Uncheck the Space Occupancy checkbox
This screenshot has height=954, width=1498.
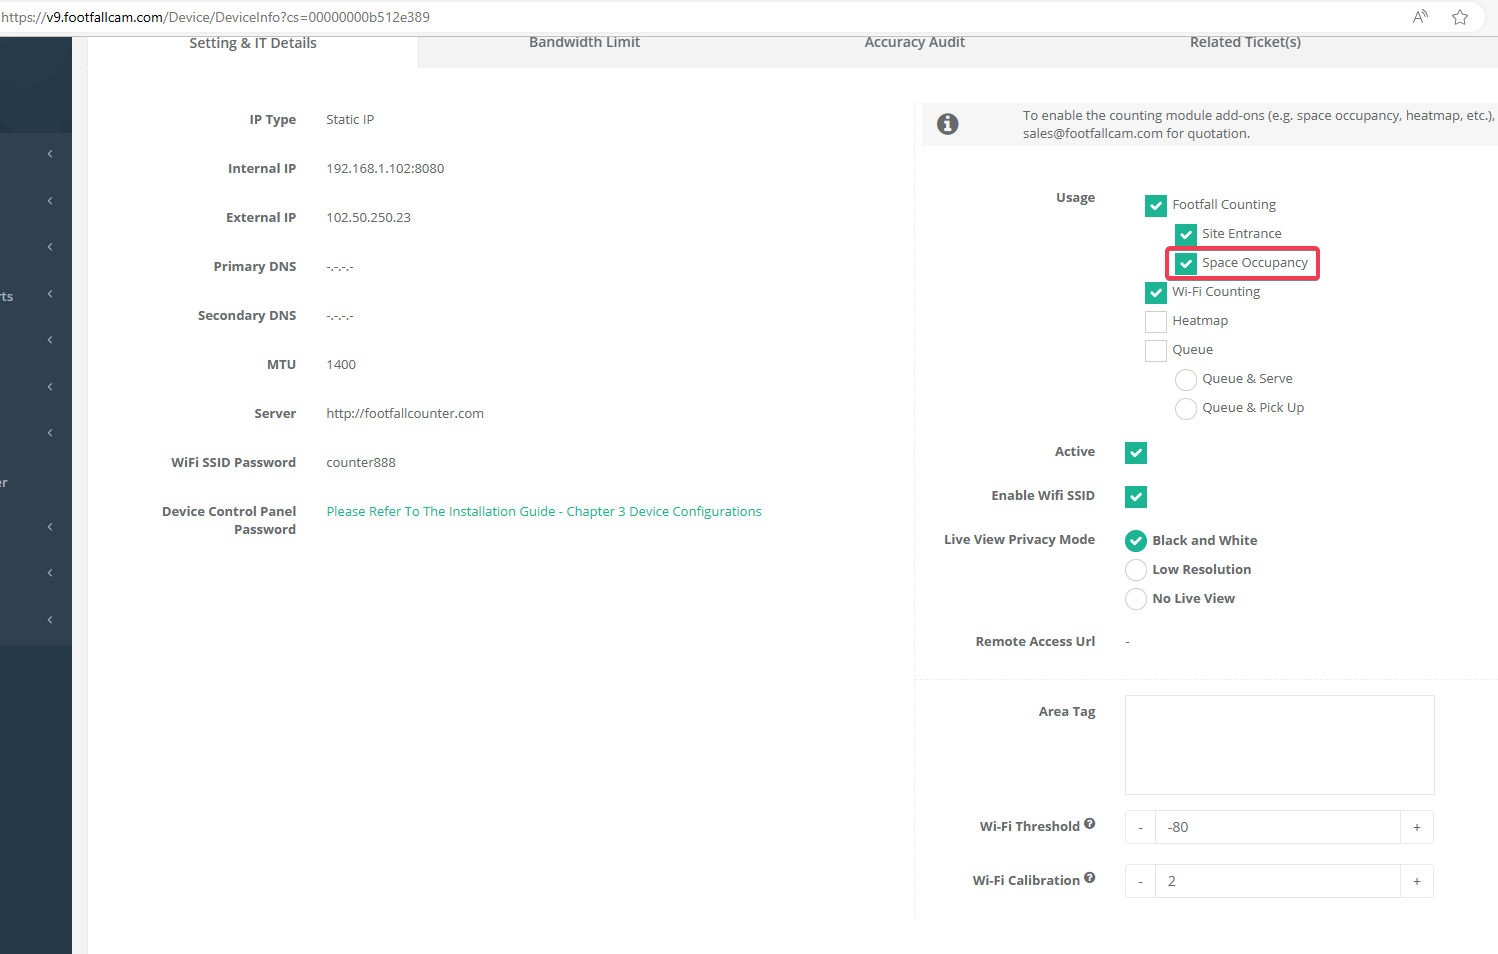tap(1186, 263)
